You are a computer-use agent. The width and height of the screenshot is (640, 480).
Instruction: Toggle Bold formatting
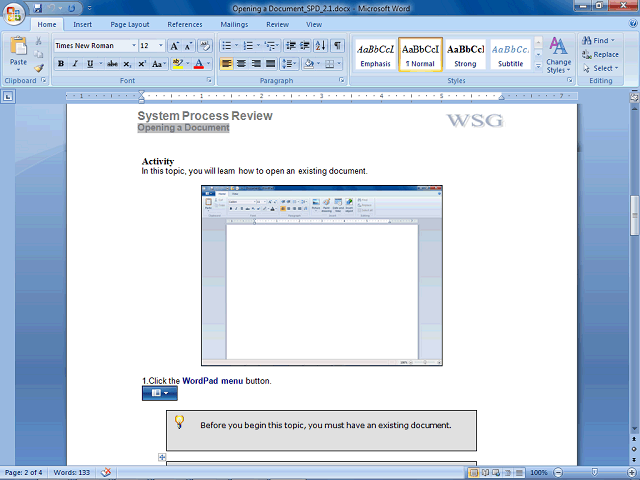click(x=61, y=64)
